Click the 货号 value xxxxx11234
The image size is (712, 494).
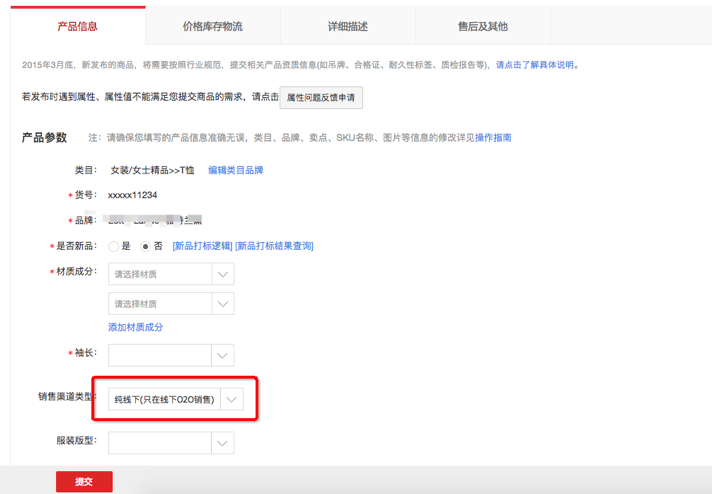tap(133, 195)
